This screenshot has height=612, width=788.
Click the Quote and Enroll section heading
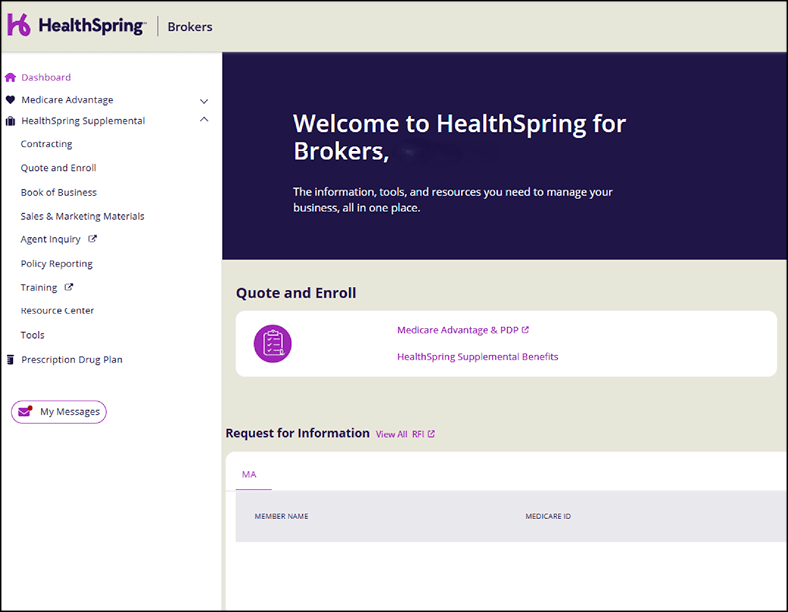click(x=296, y=293)
